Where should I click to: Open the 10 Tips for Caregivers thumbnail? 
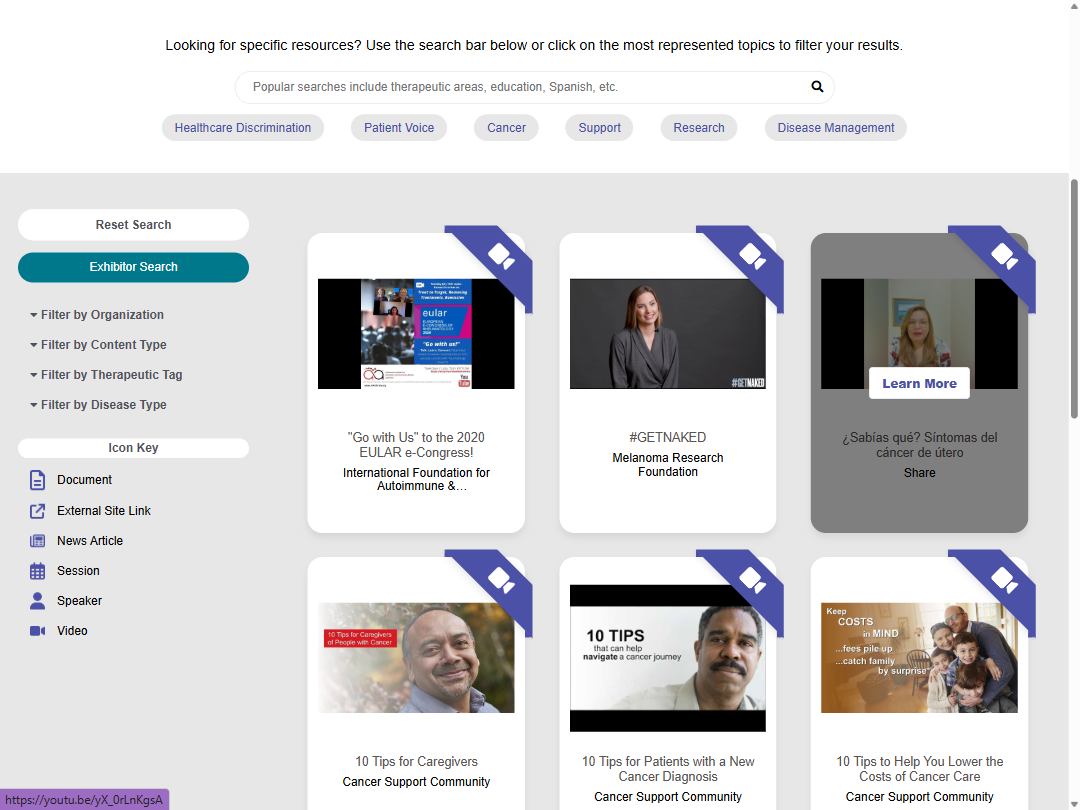[416, 657]
